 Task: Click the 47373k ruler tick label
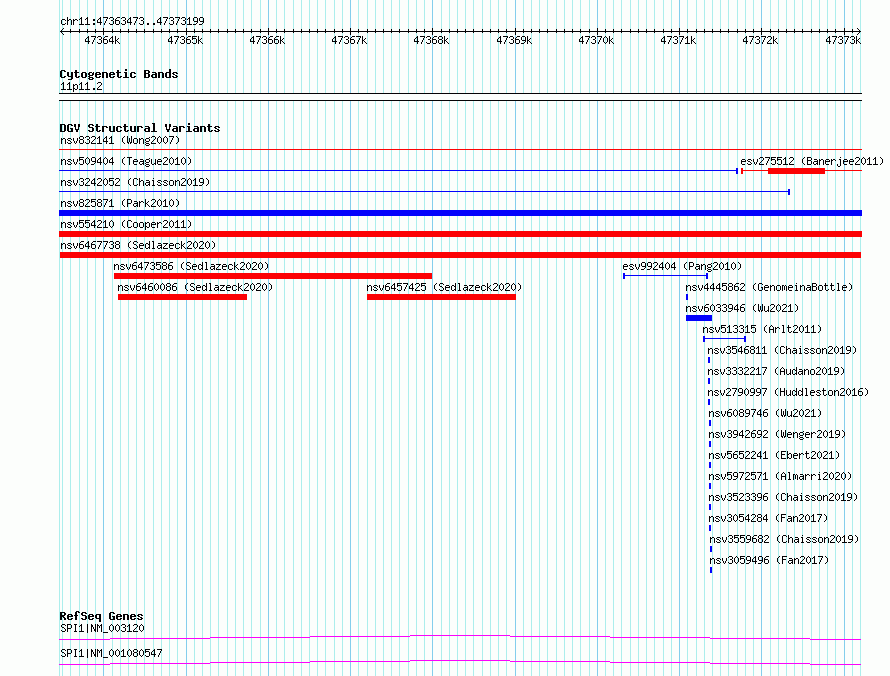coord(843,40)
